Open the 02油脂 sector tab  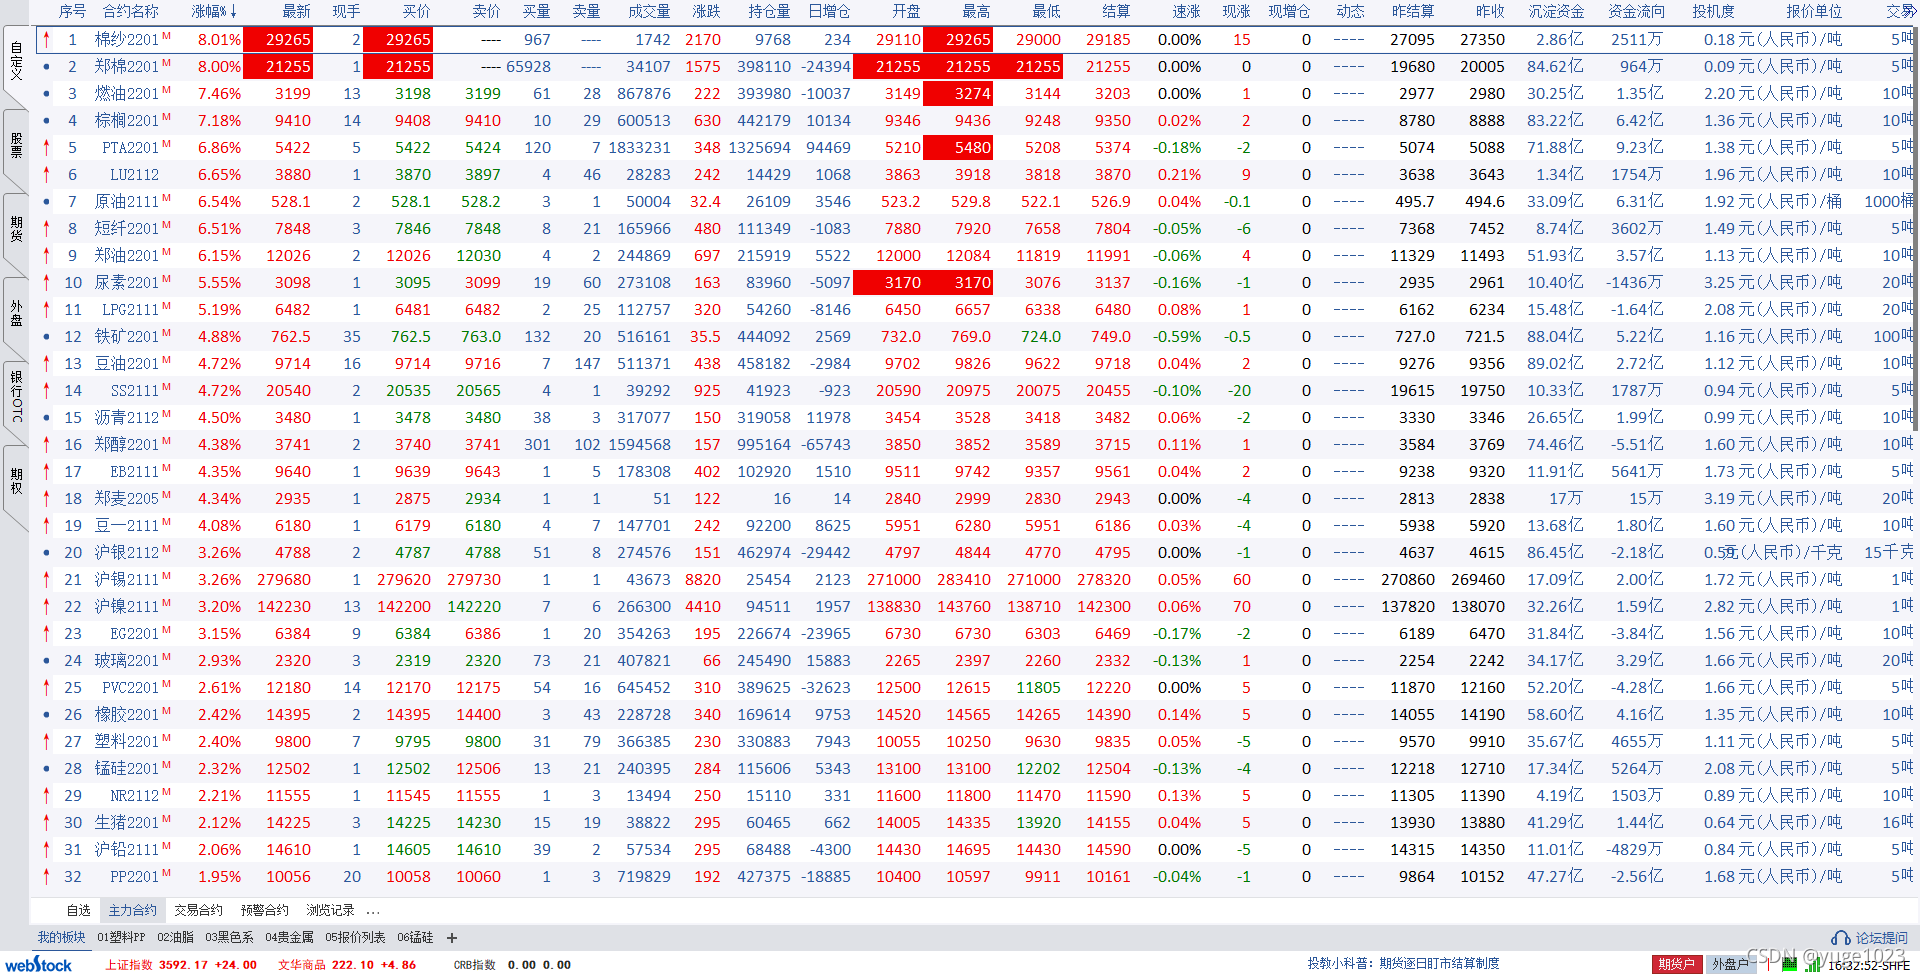coord(175,938)
